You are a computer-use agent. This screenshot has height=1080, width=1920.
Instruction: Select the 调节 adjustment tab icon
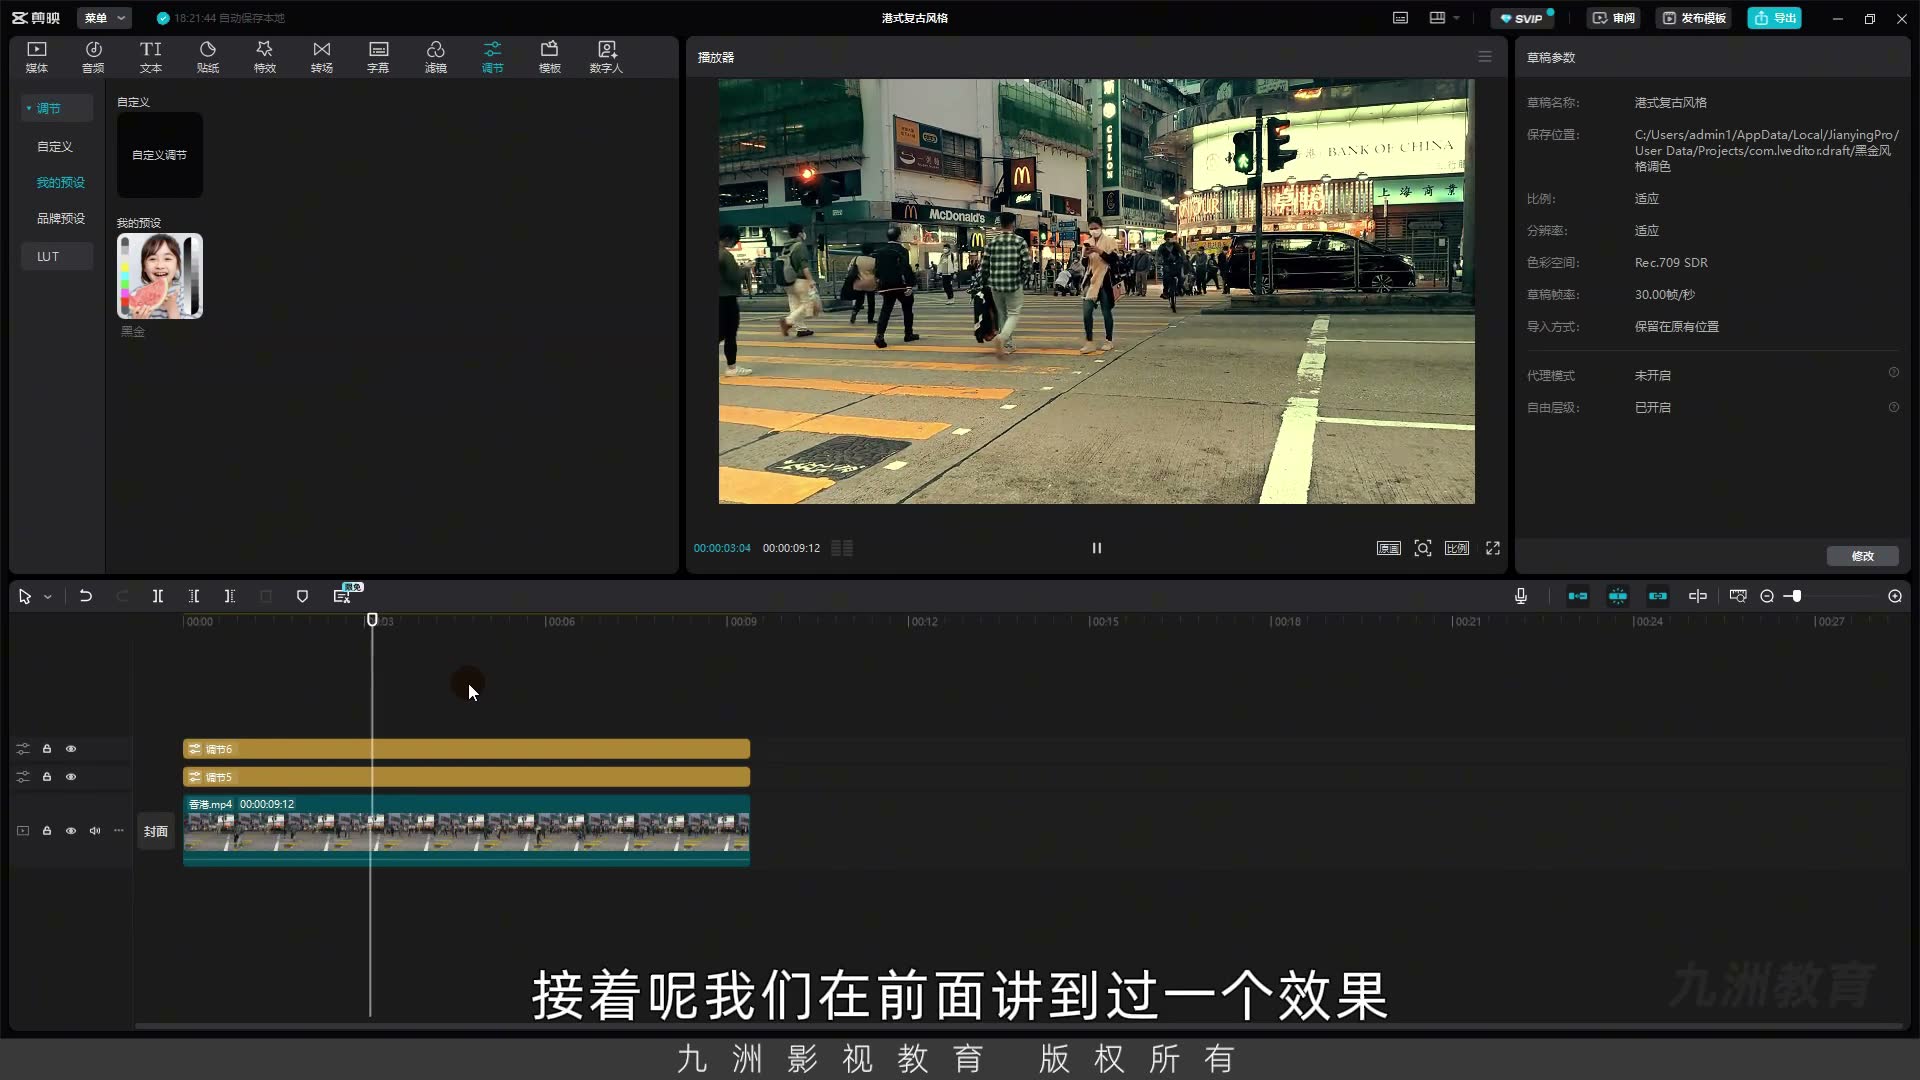coord(492,50)
